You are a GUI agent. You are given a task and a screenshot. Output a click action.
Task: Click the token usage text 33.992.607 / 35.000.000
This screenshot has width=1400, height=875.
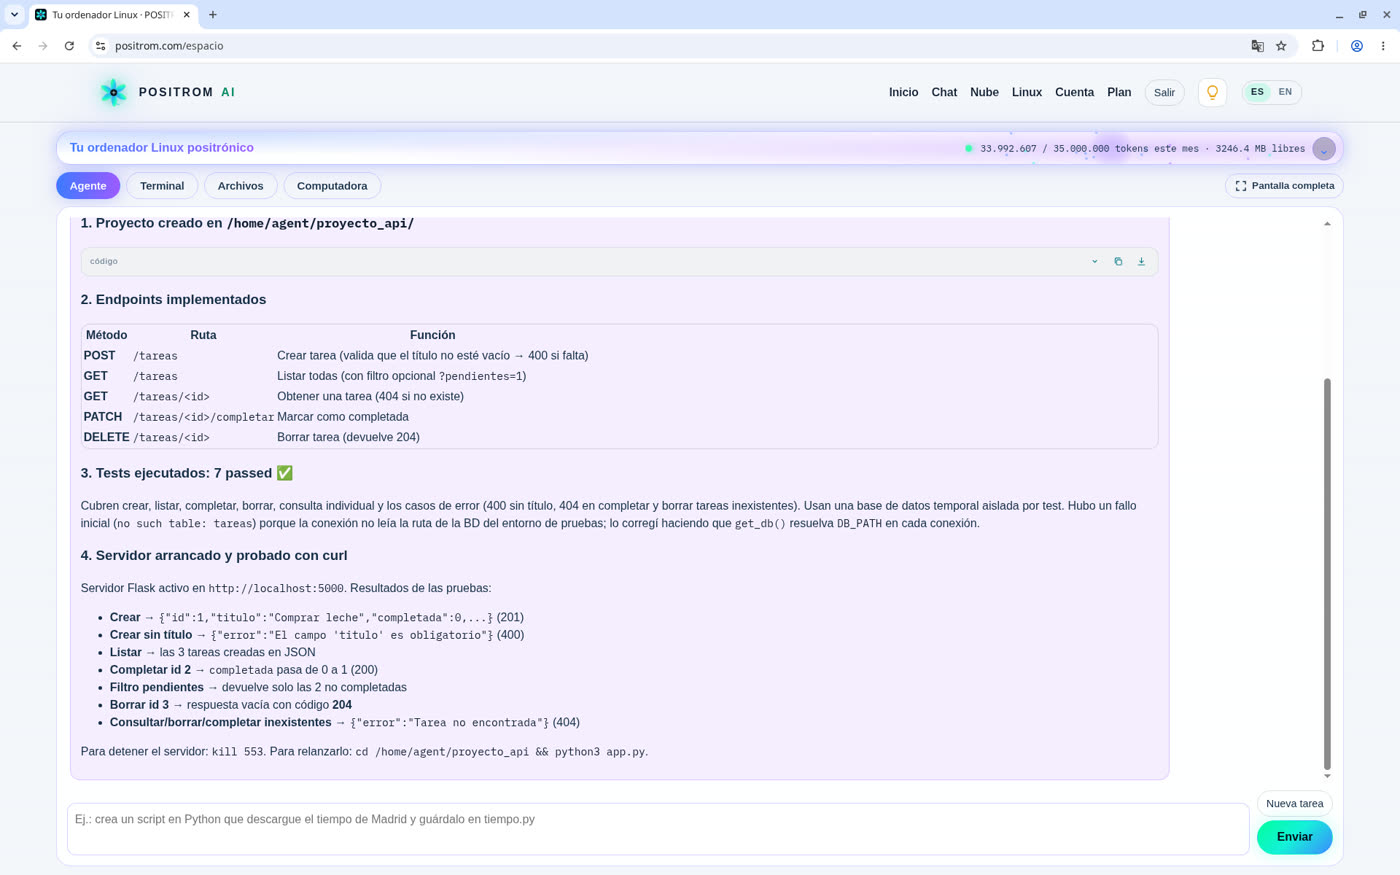(x=1044, y=149)
